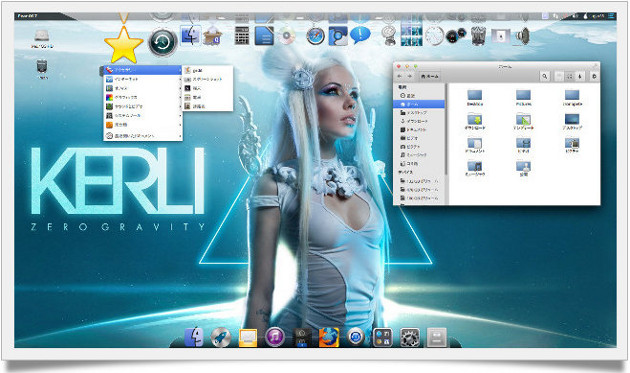Open the gear settings menu in file manager

pos(594,76)
